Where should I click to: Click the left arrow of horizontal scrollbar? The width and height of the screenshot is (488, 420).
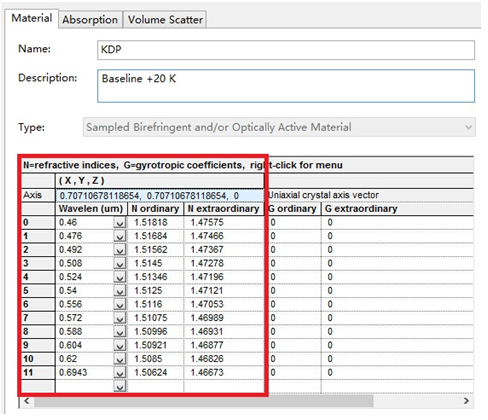point(27,401)
